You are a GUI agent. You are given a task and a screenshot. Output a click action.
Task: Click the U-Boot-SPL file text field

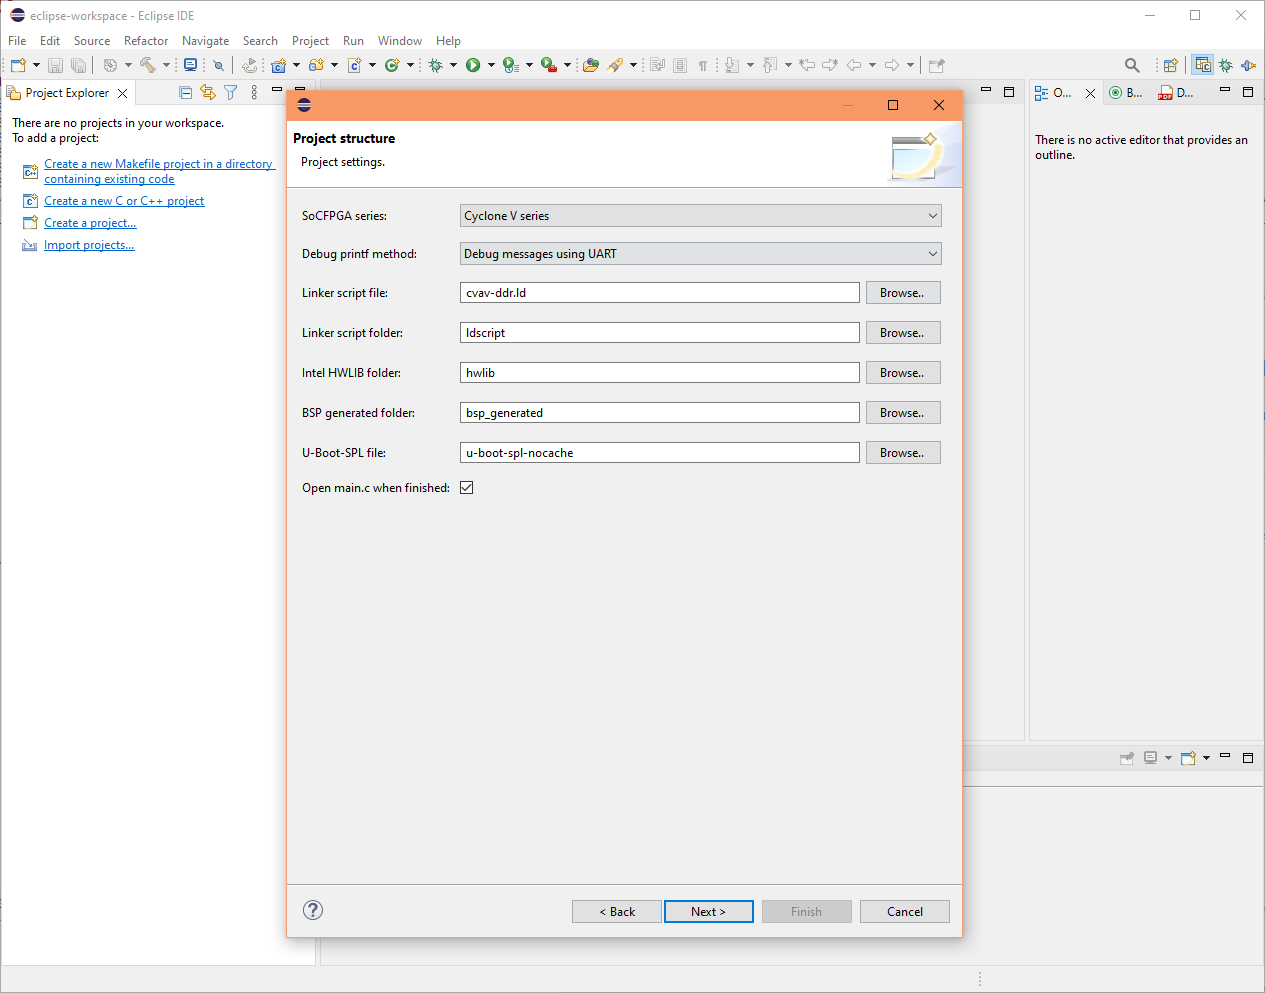coord(659,453)
